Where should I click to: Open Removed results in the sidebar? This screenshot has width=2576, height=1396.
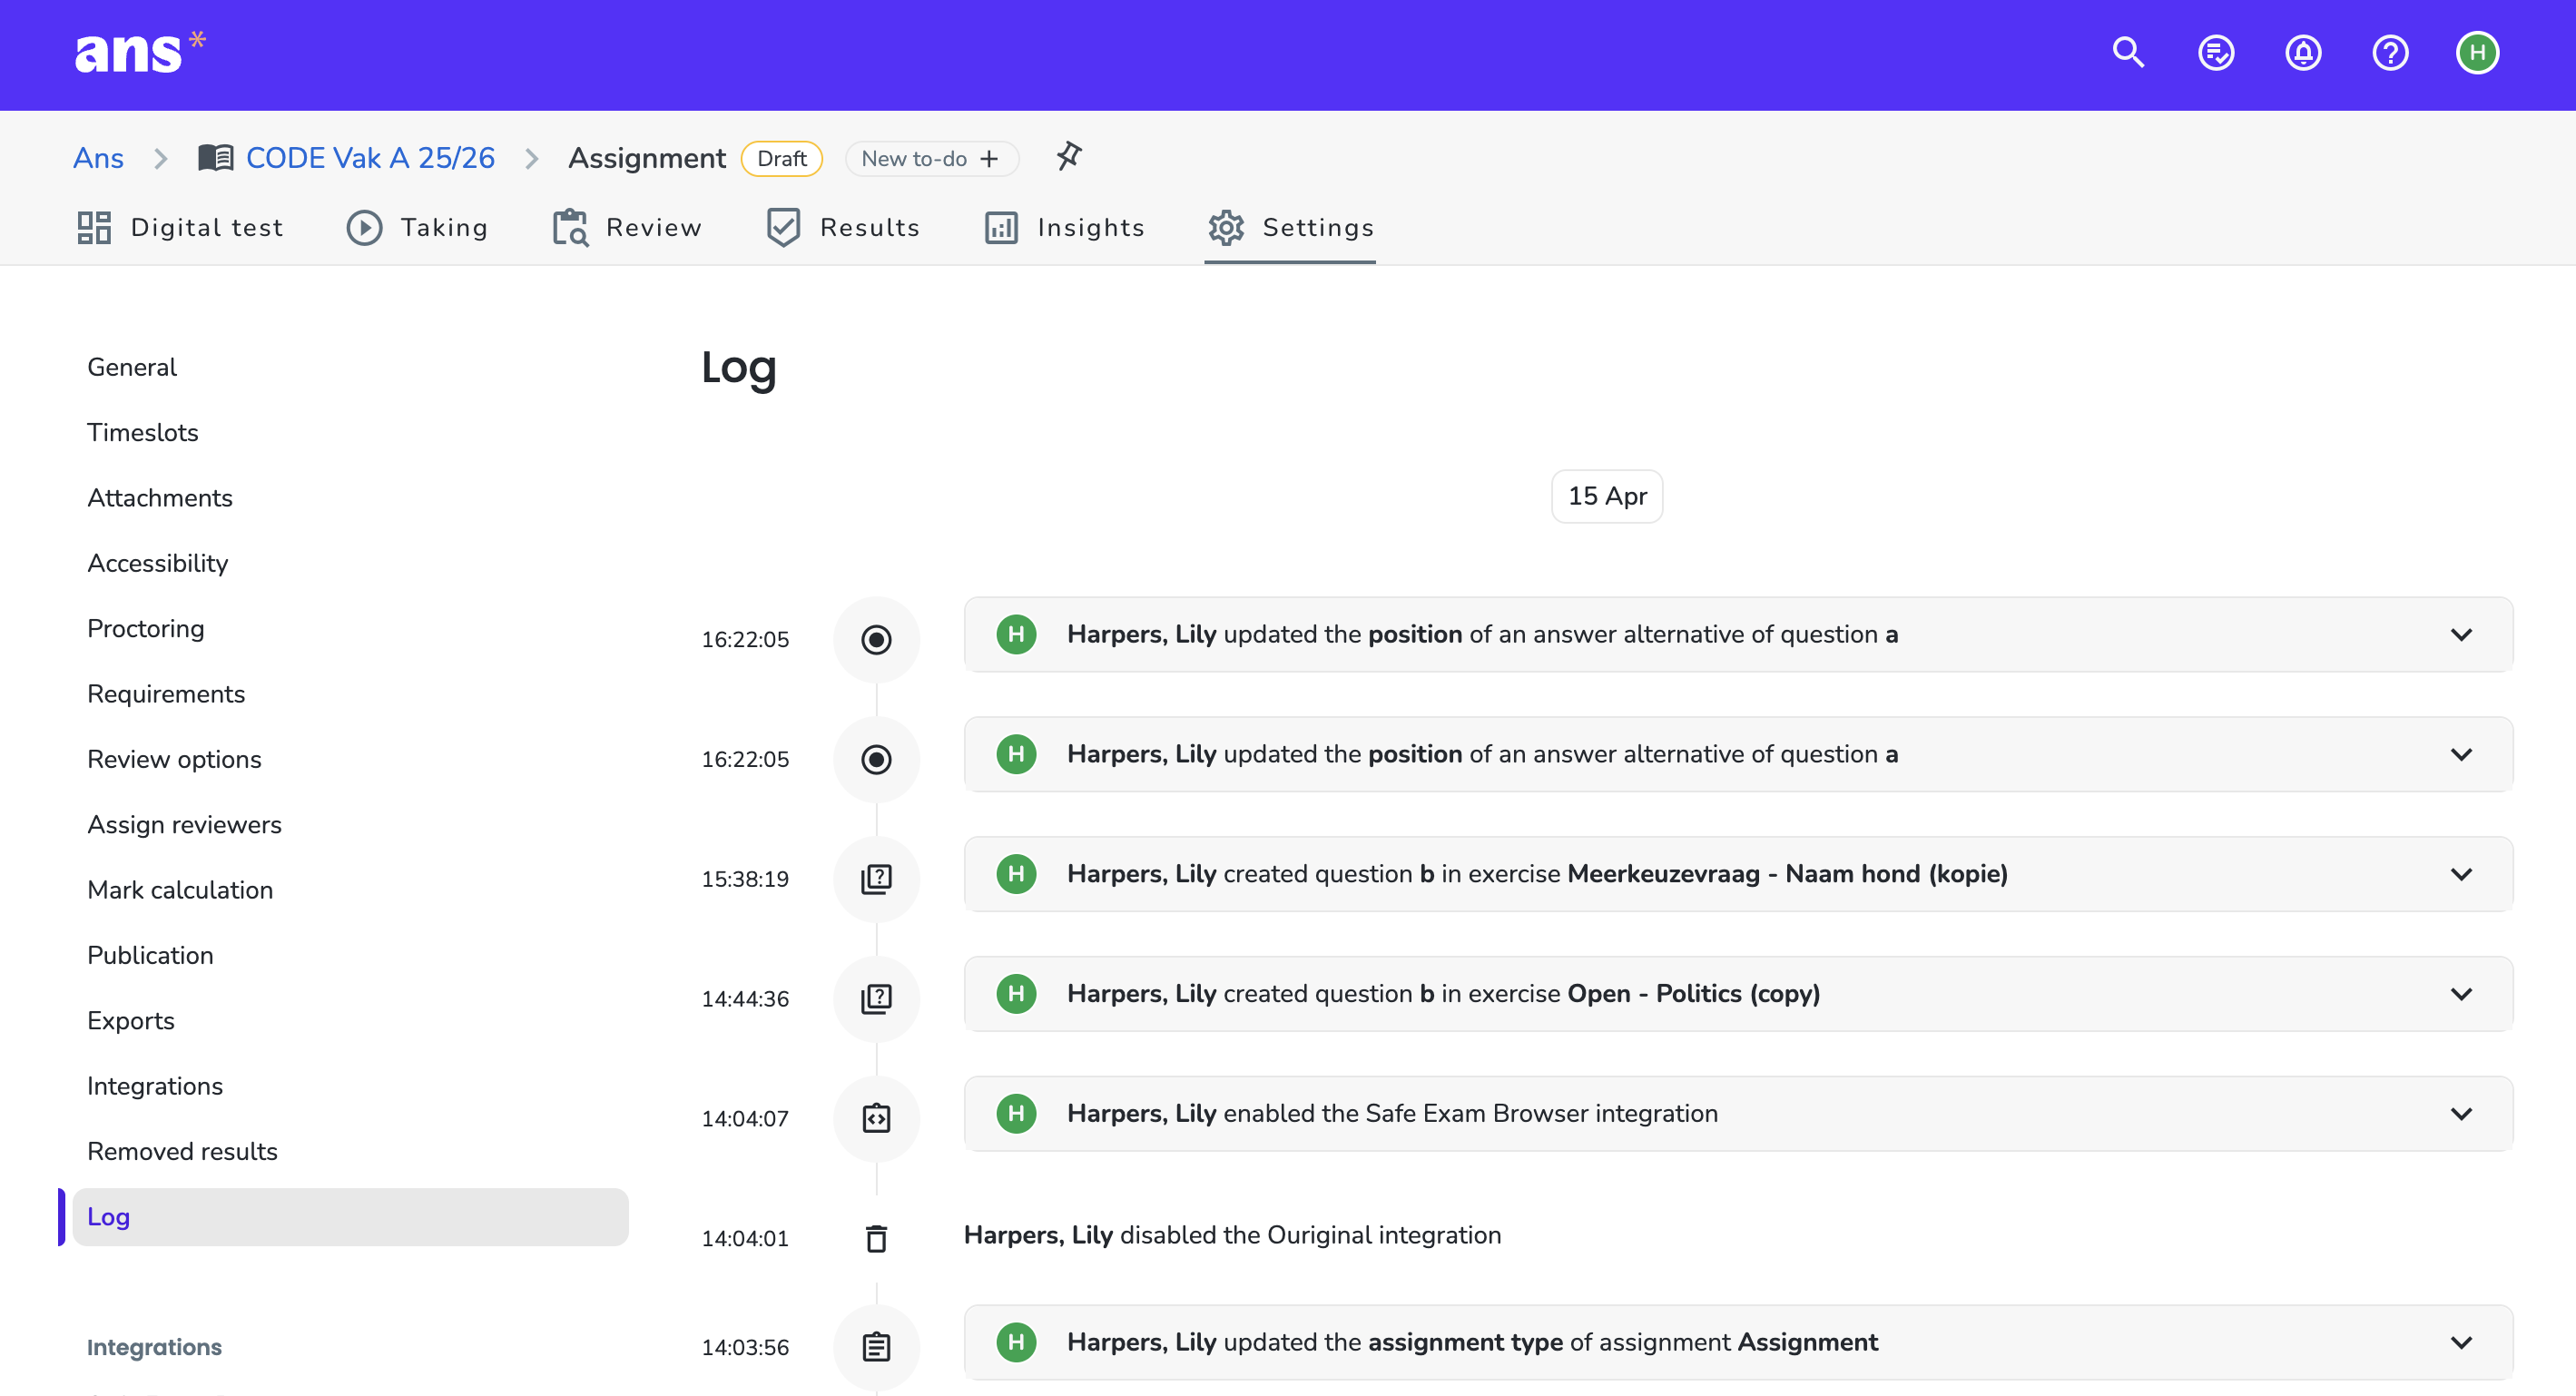(x=182, y=1151)
